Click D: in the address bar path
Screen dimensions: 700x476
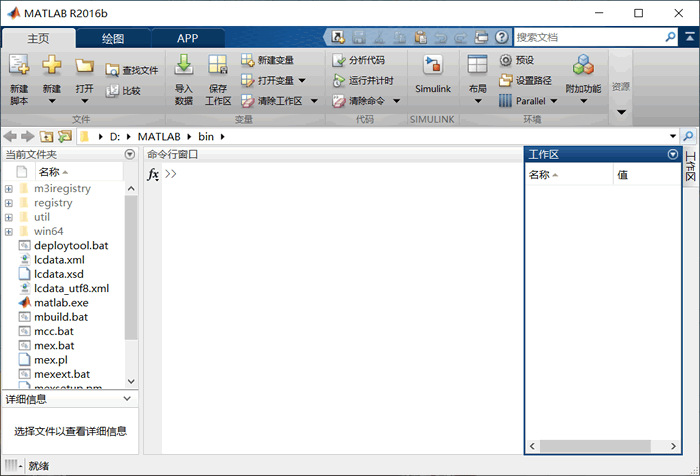115,137
